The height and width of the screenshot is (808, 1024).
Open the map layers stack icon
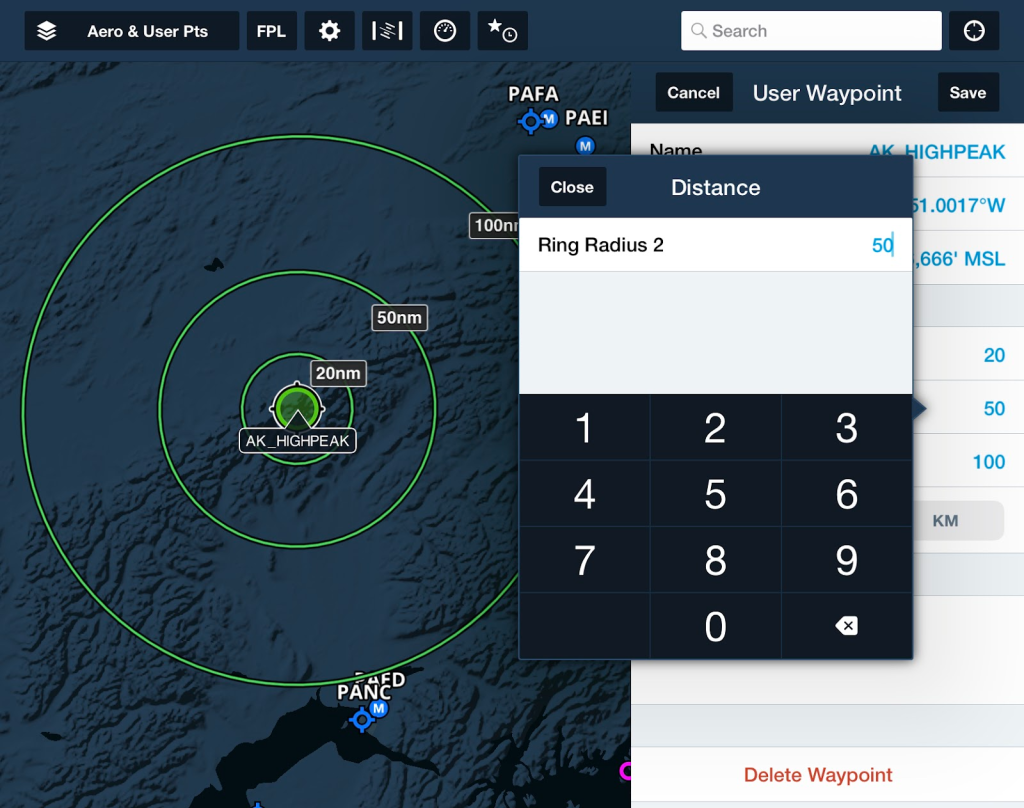[x=46, y=31]
